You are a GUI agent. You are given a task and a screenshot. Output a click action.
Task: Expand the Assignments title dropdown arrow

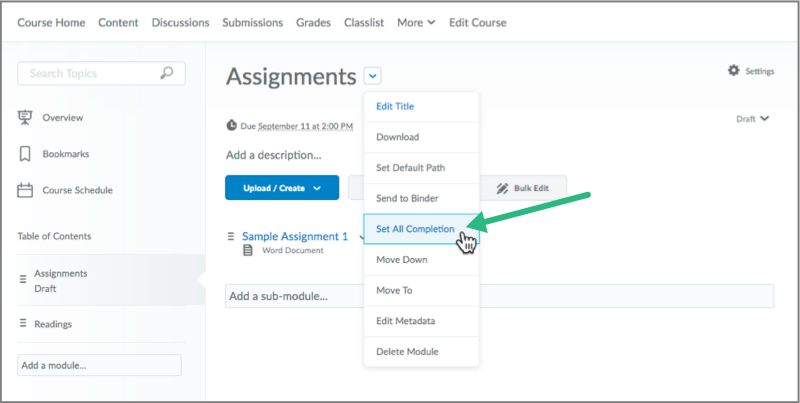click(x=372, y=76)
